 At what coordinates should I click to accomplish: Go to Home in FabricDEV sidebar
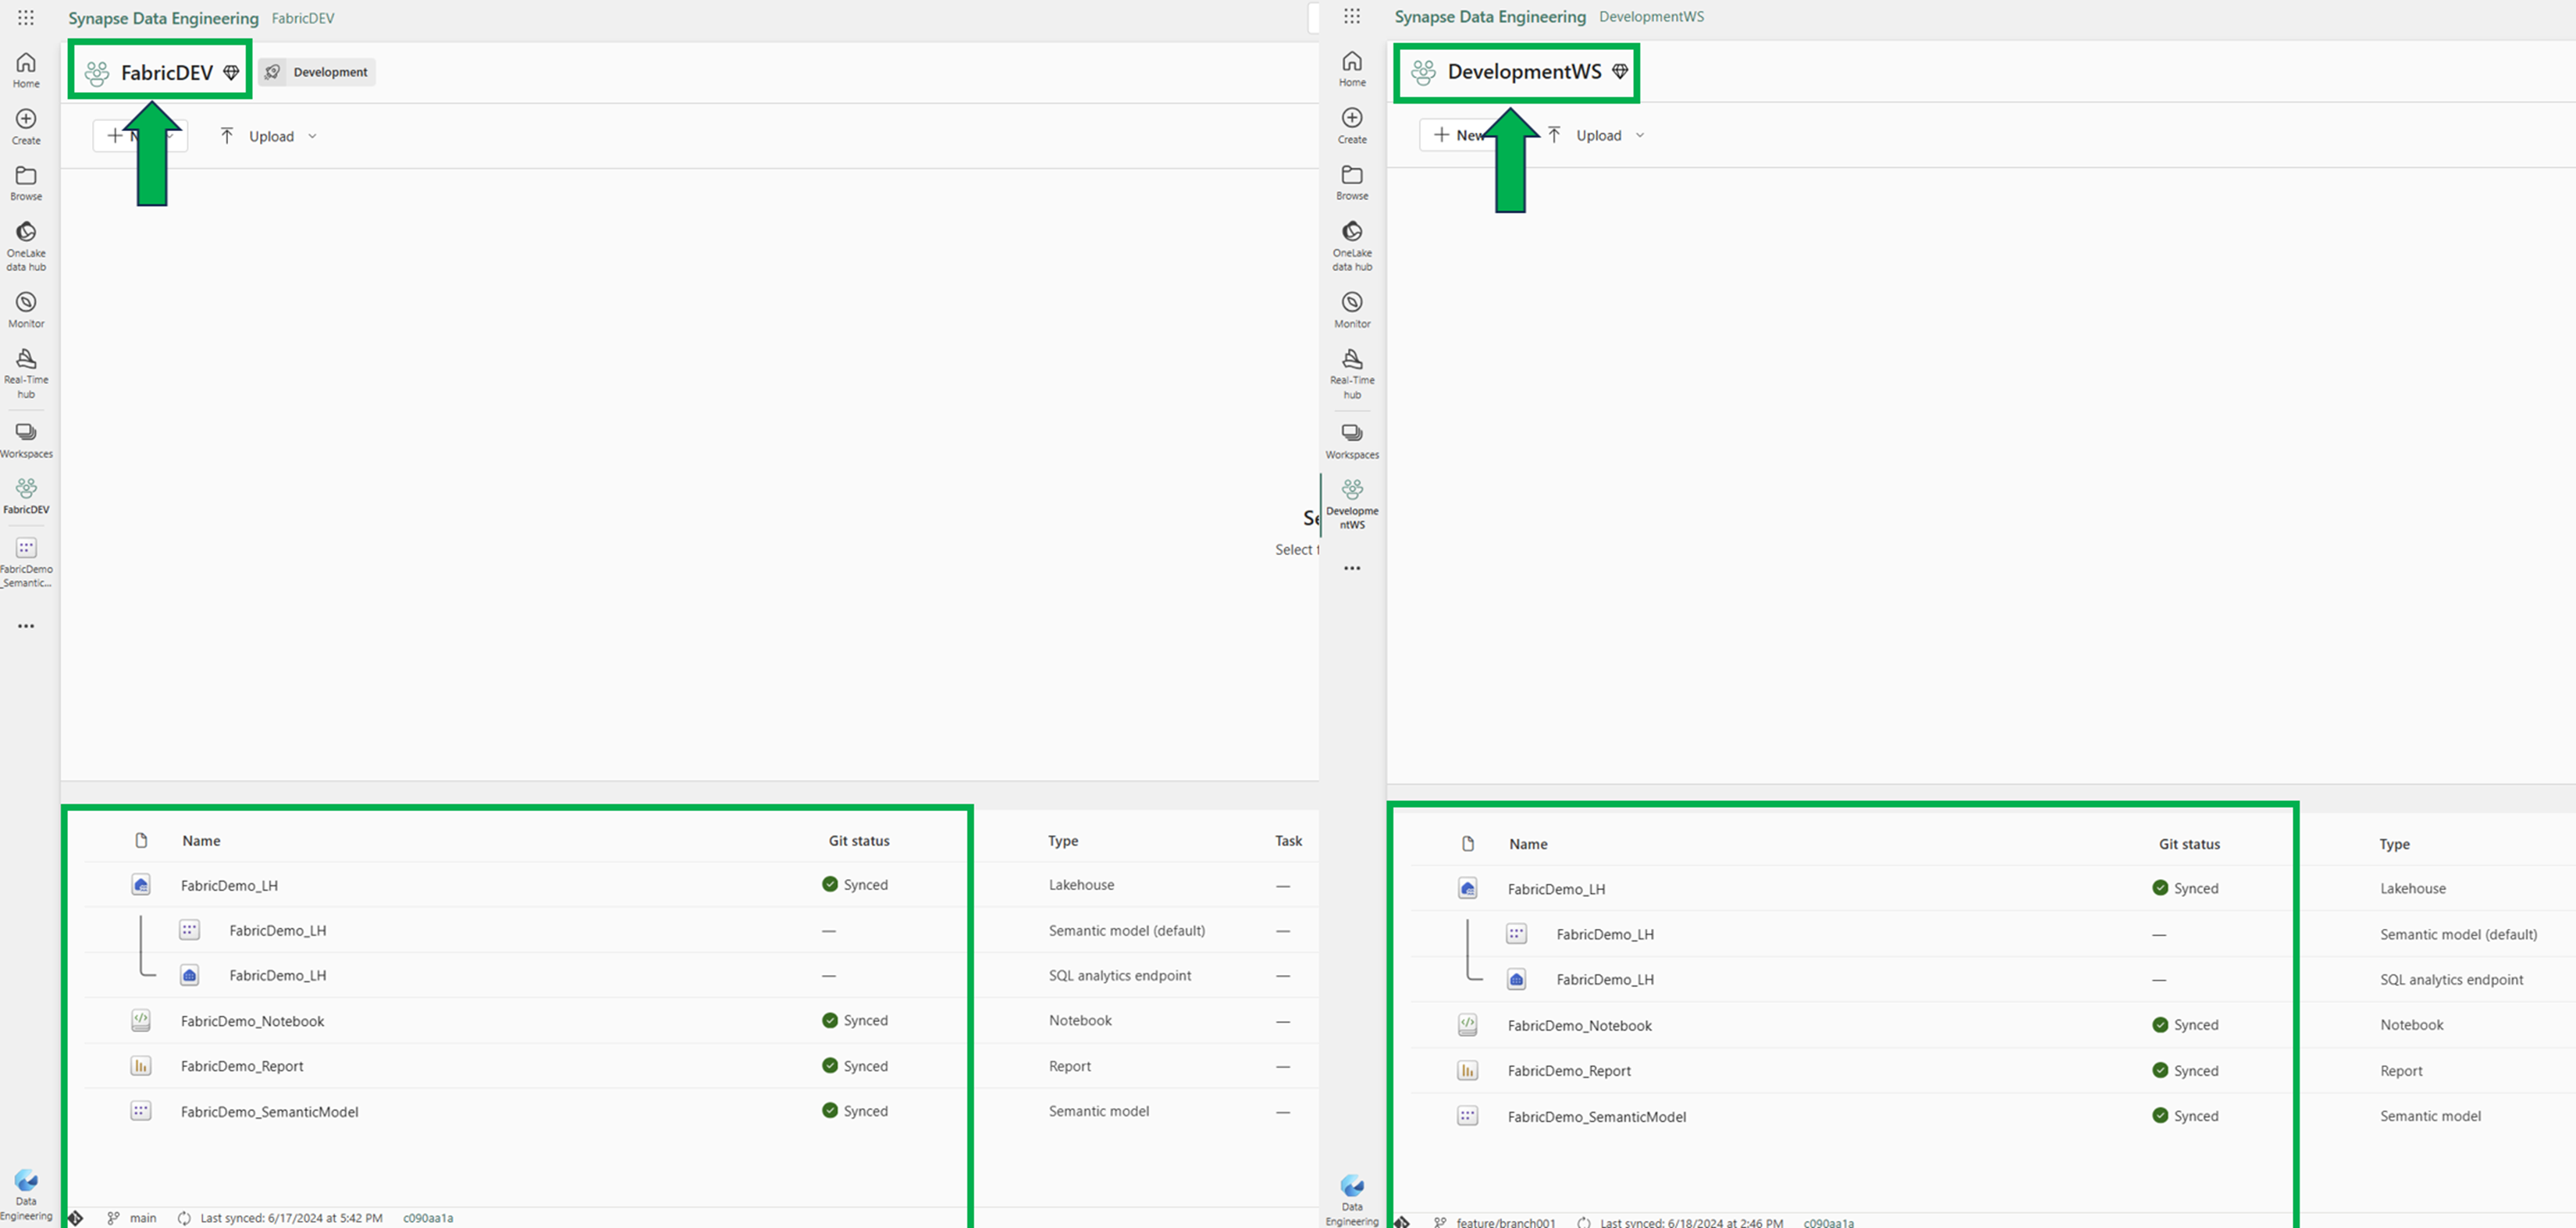pyautogui.click(x=26, y=70)
